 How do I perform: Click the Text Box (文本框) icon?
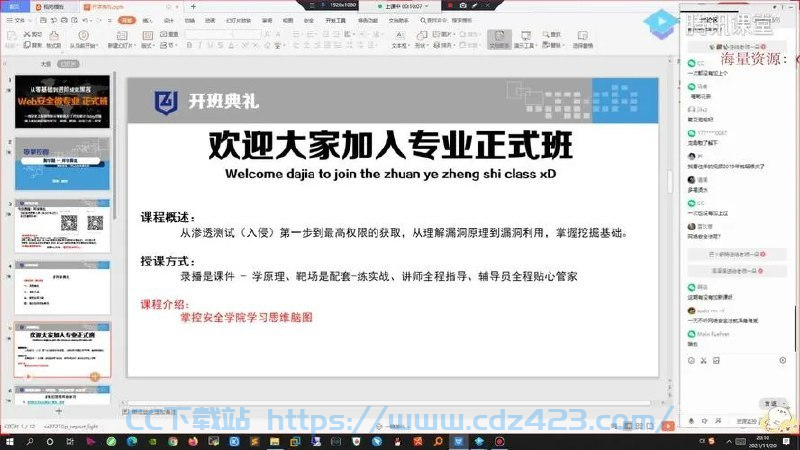click(x=400, y=35)
